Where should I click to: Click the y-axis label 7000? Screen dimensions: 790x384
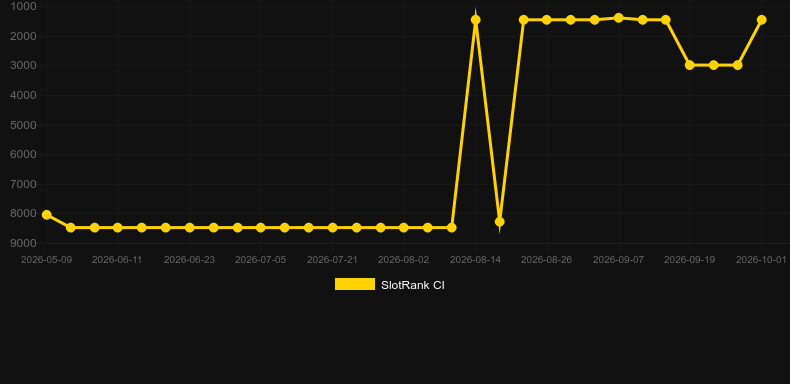pyautogui.click(x=23, y=184)
